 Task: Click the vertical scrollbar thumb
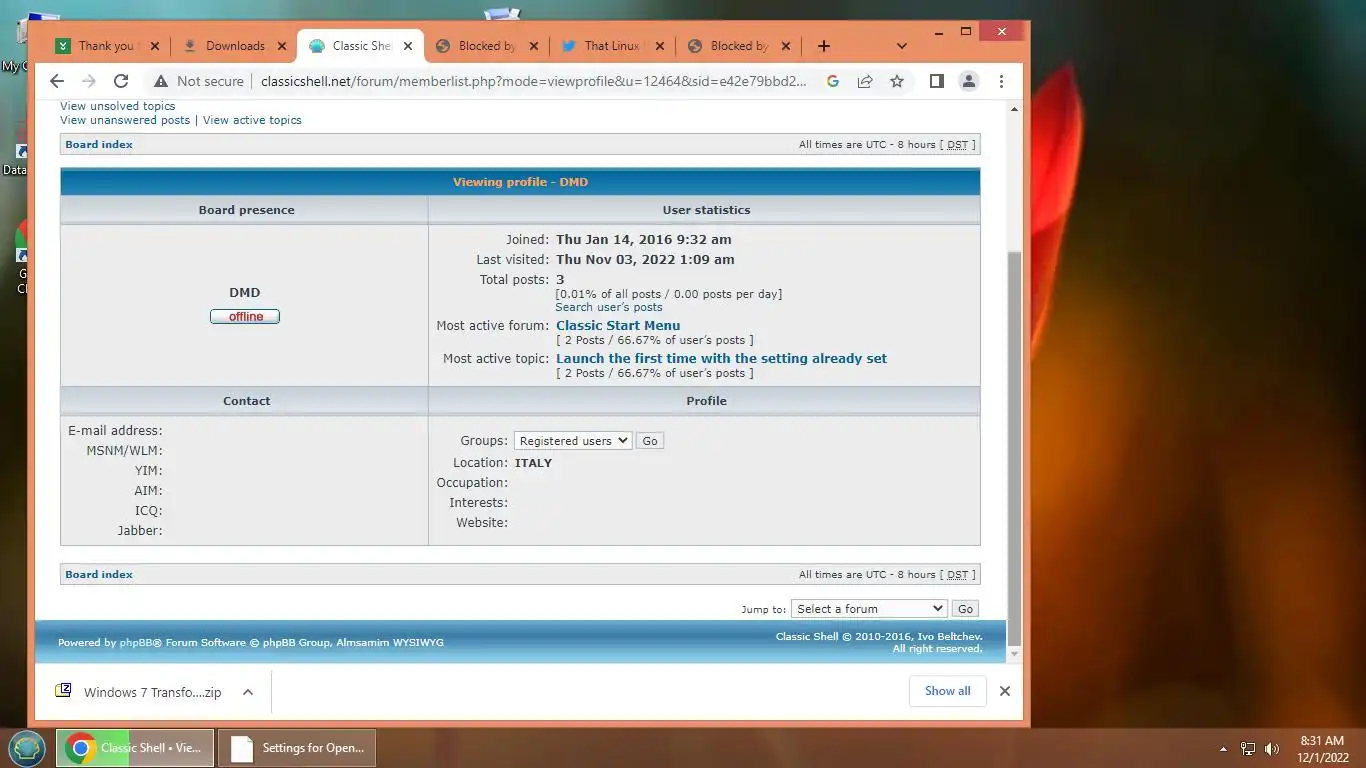(x=1014, y=448)
